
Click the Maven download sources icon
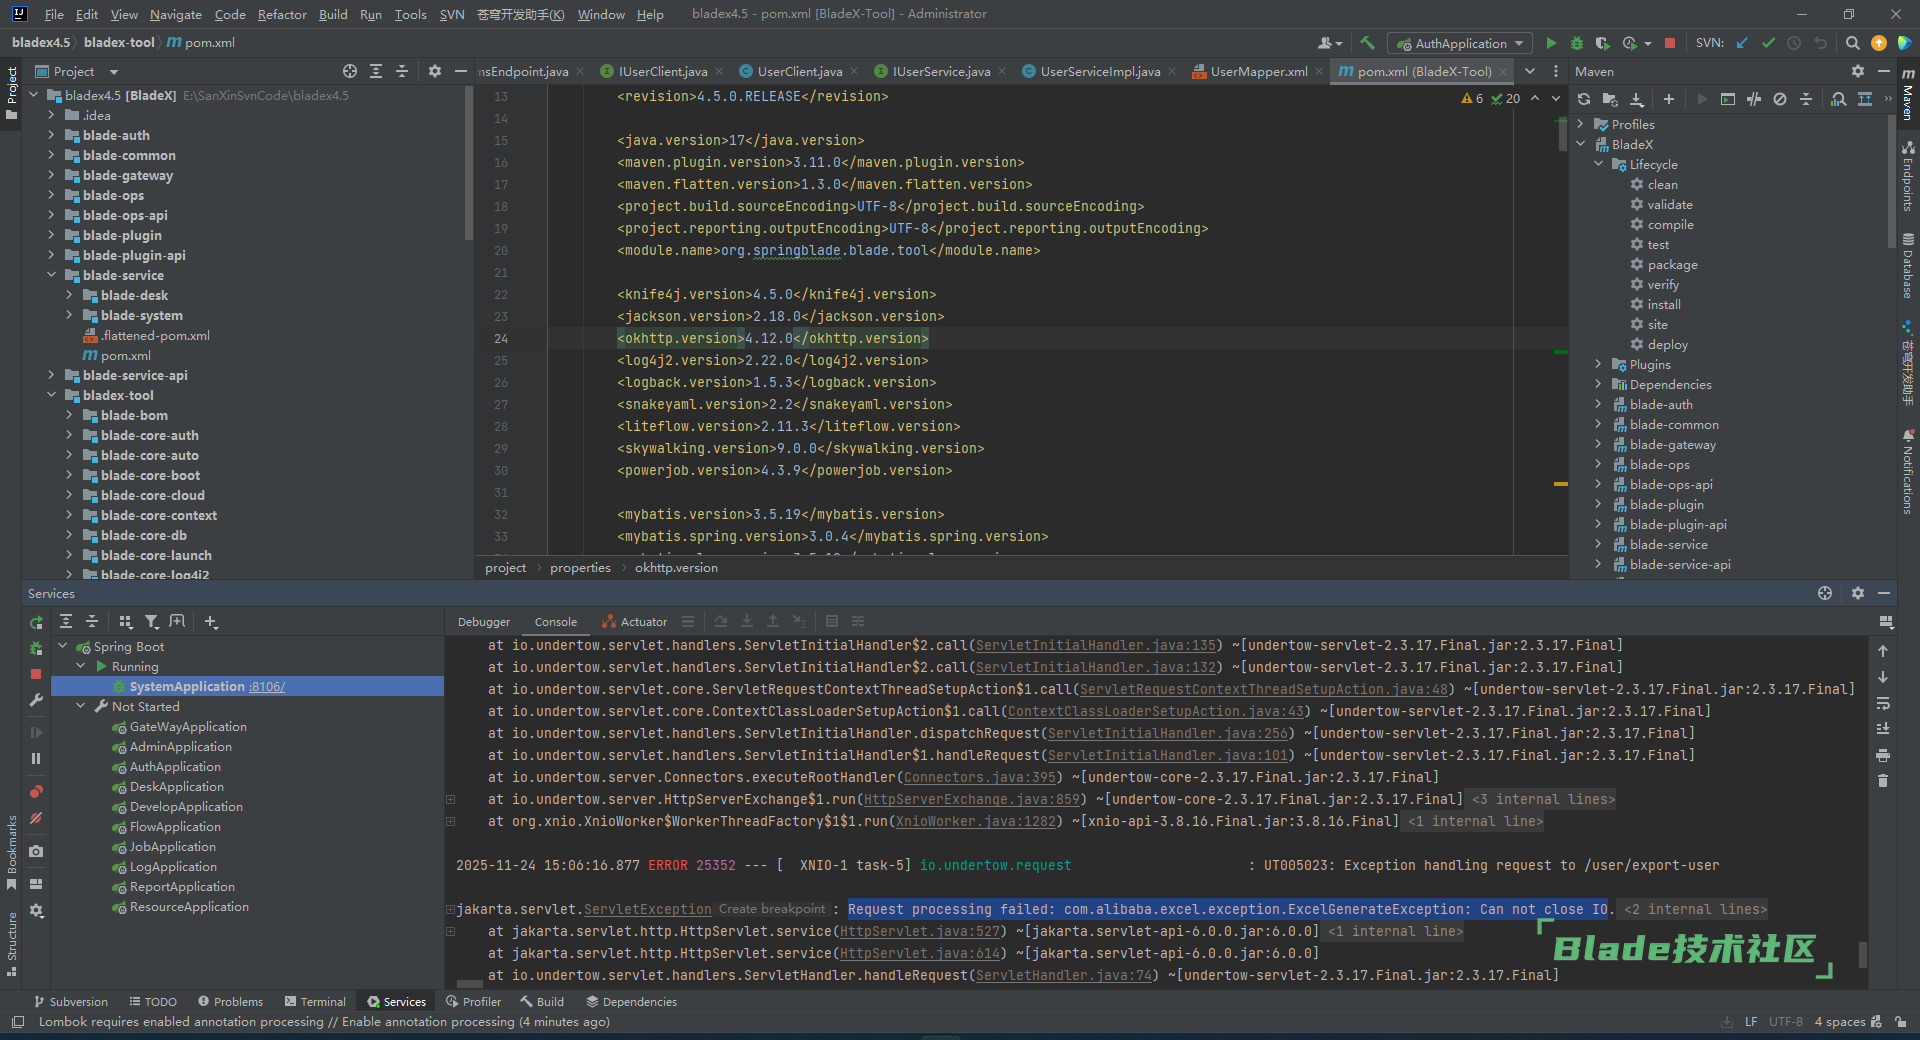1637,99
